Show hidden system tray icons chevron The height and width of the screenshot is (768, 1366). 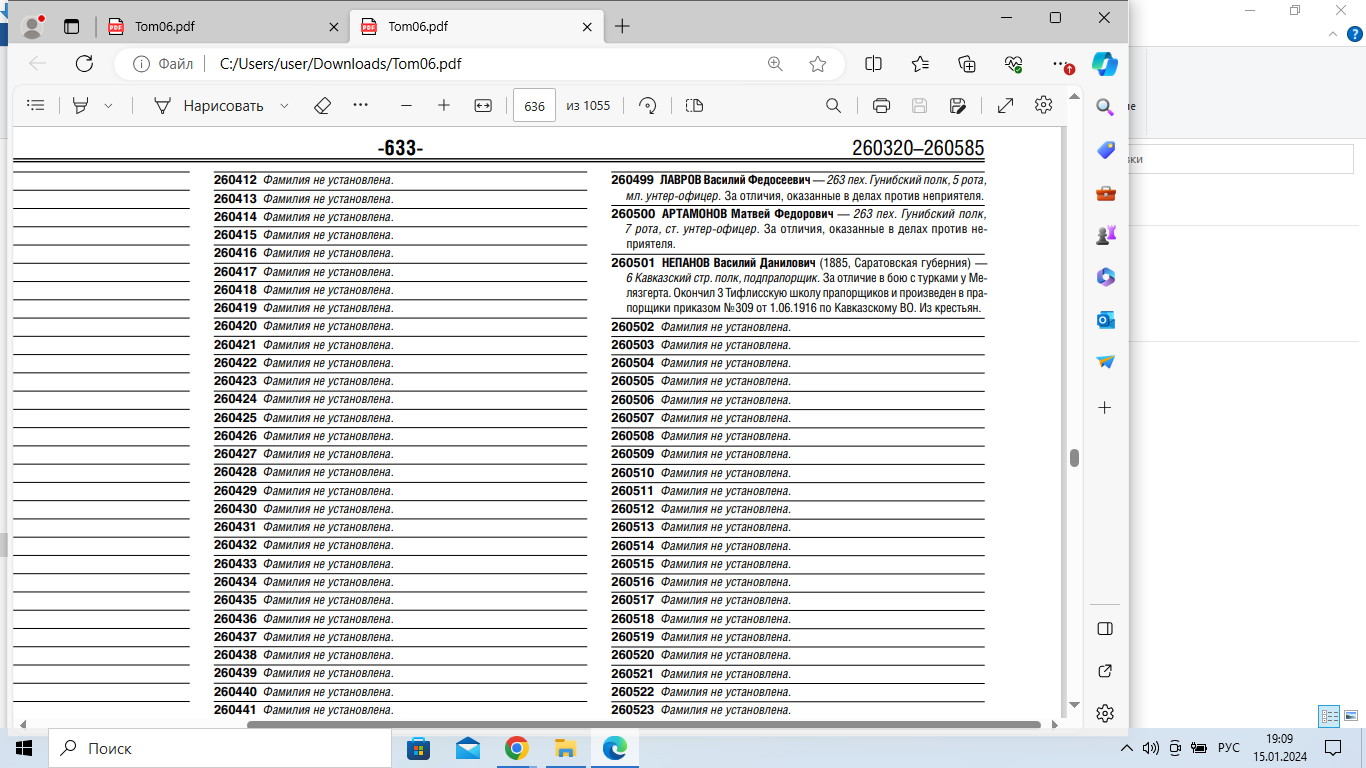1126,748
